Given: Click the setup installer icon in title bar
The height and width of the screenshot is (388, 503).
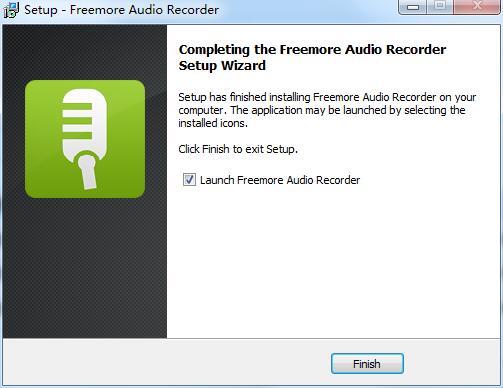Looking at the screenshot, I should tap(11, 10).
